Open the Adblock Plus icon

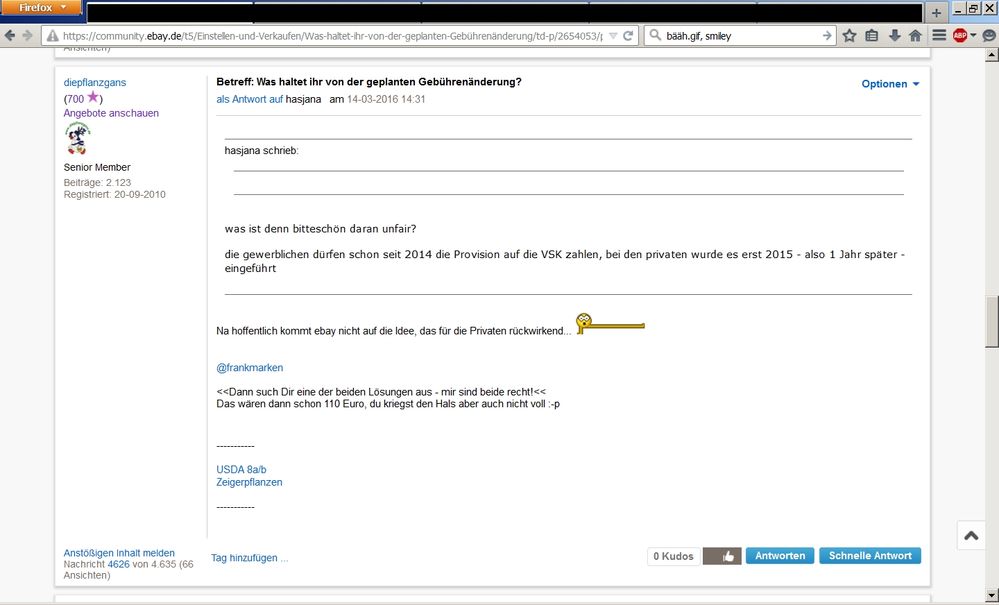coord(962,35)
